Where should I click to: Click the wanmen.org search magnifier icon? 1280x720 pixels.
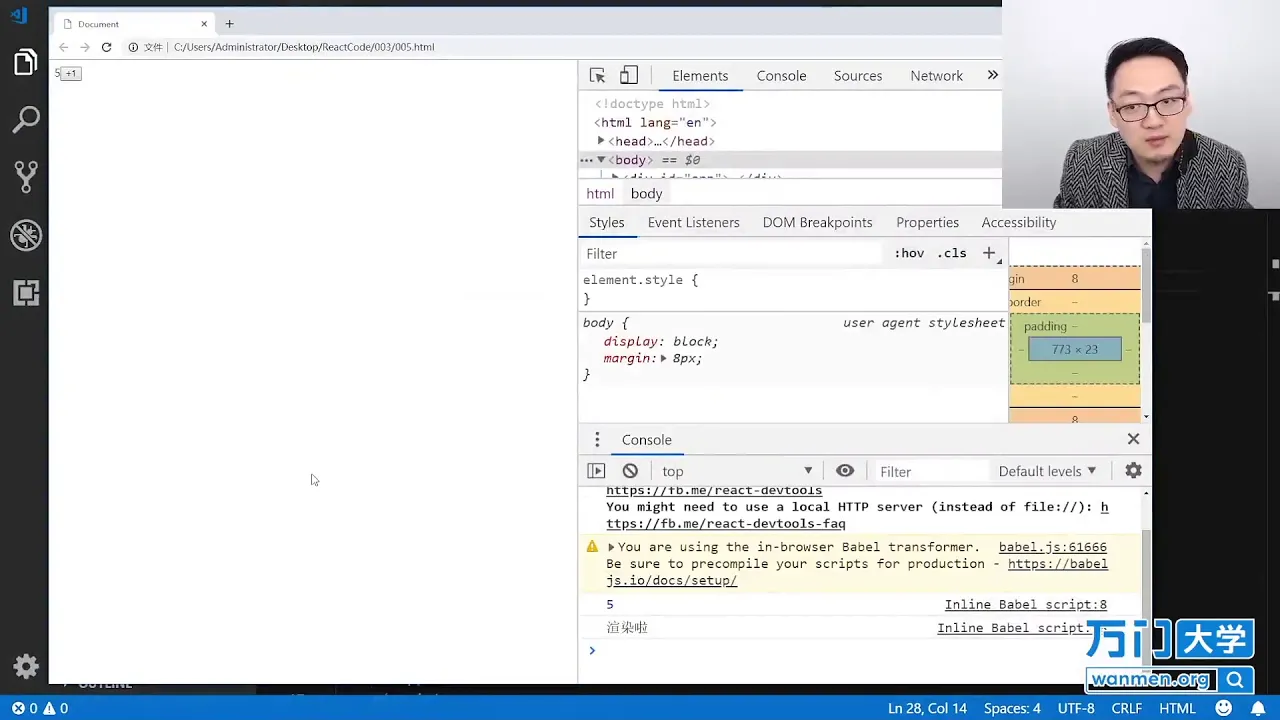click(1235, 680)
